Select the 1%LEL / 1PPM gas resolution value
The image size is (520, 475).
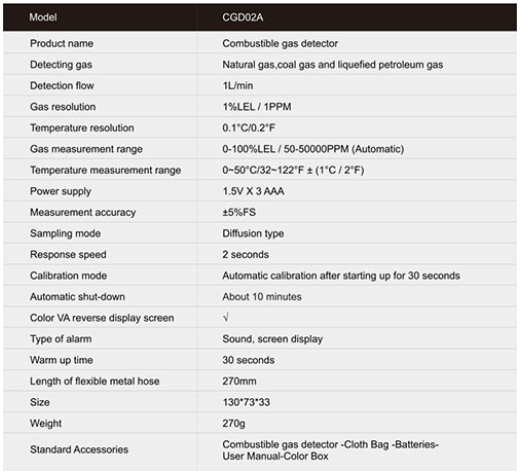coord(257,107)
